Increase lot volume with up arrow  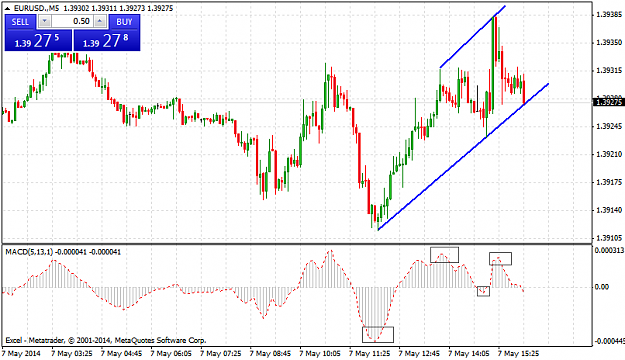[100, 22]
